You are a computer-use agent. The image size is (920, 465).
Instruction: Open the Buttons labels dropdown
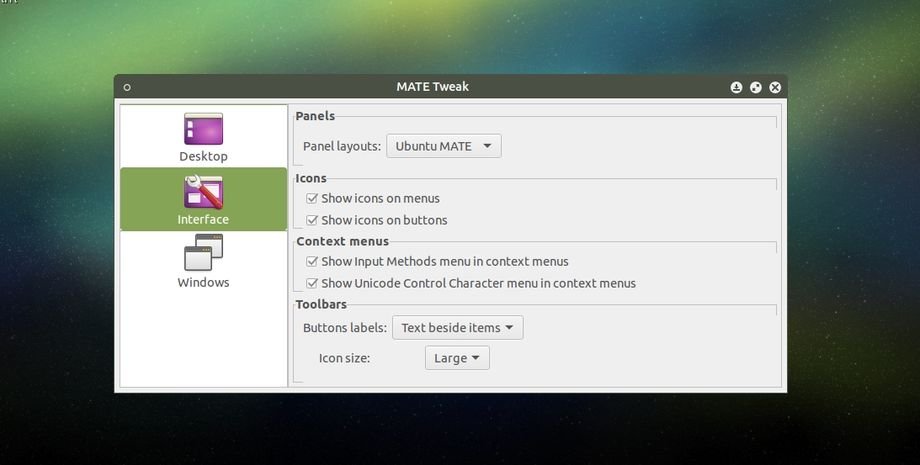pyautogui.click(x=458, y=328)
